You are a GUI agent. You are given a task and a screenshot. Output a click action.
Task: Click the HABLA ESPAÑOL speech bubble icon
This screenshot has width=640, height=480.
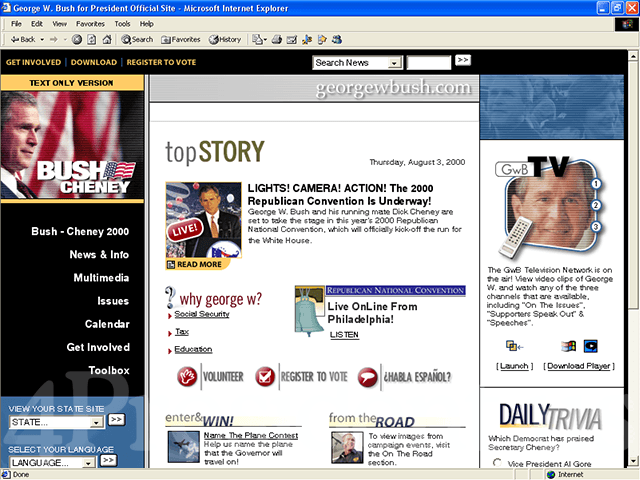point(367,376)
